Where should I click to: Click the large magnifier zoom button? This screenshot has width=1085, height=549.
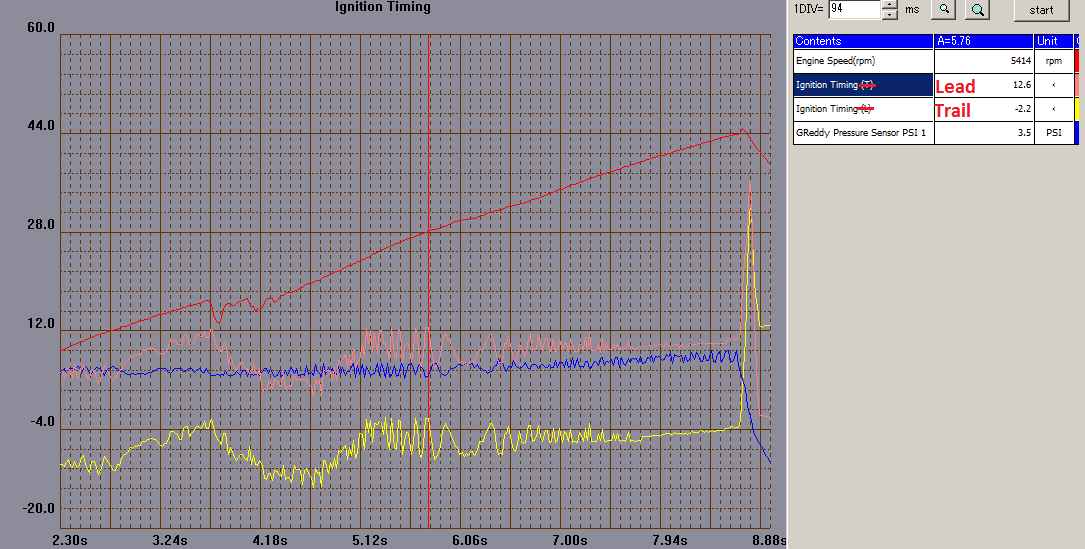[977, 9]
